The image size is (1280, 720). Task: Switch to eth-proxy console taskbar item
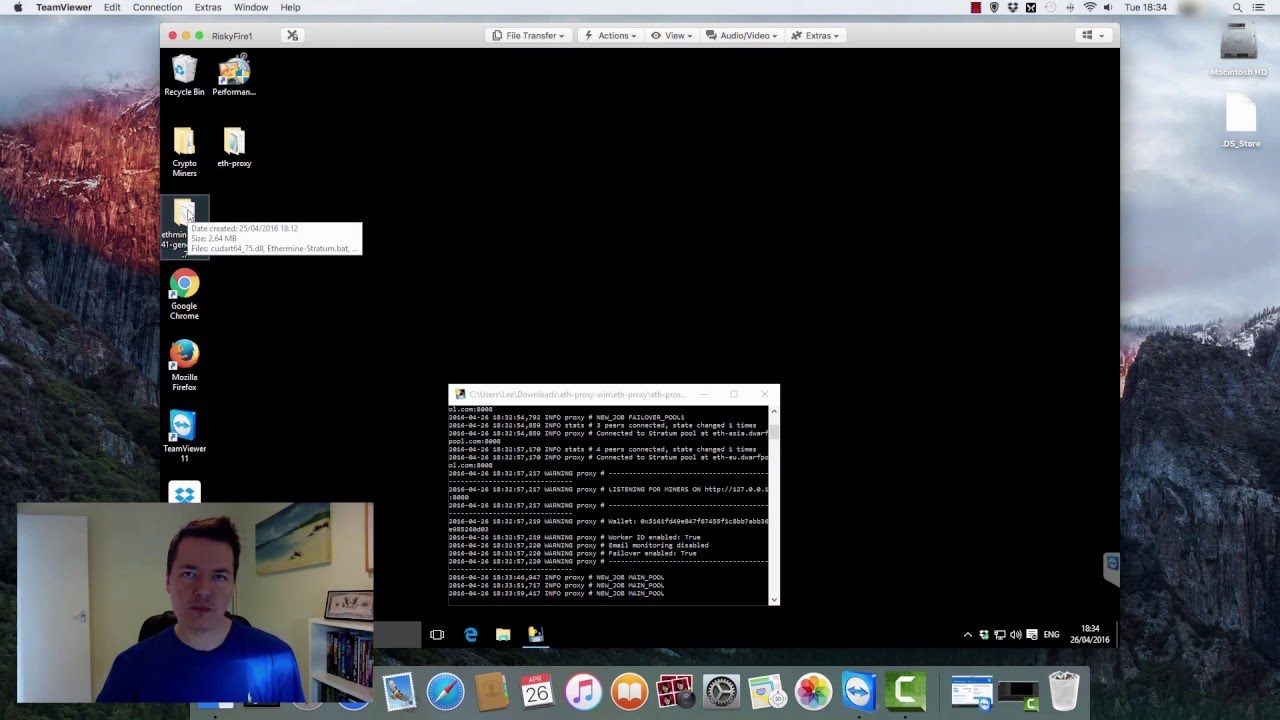[535, 635]
